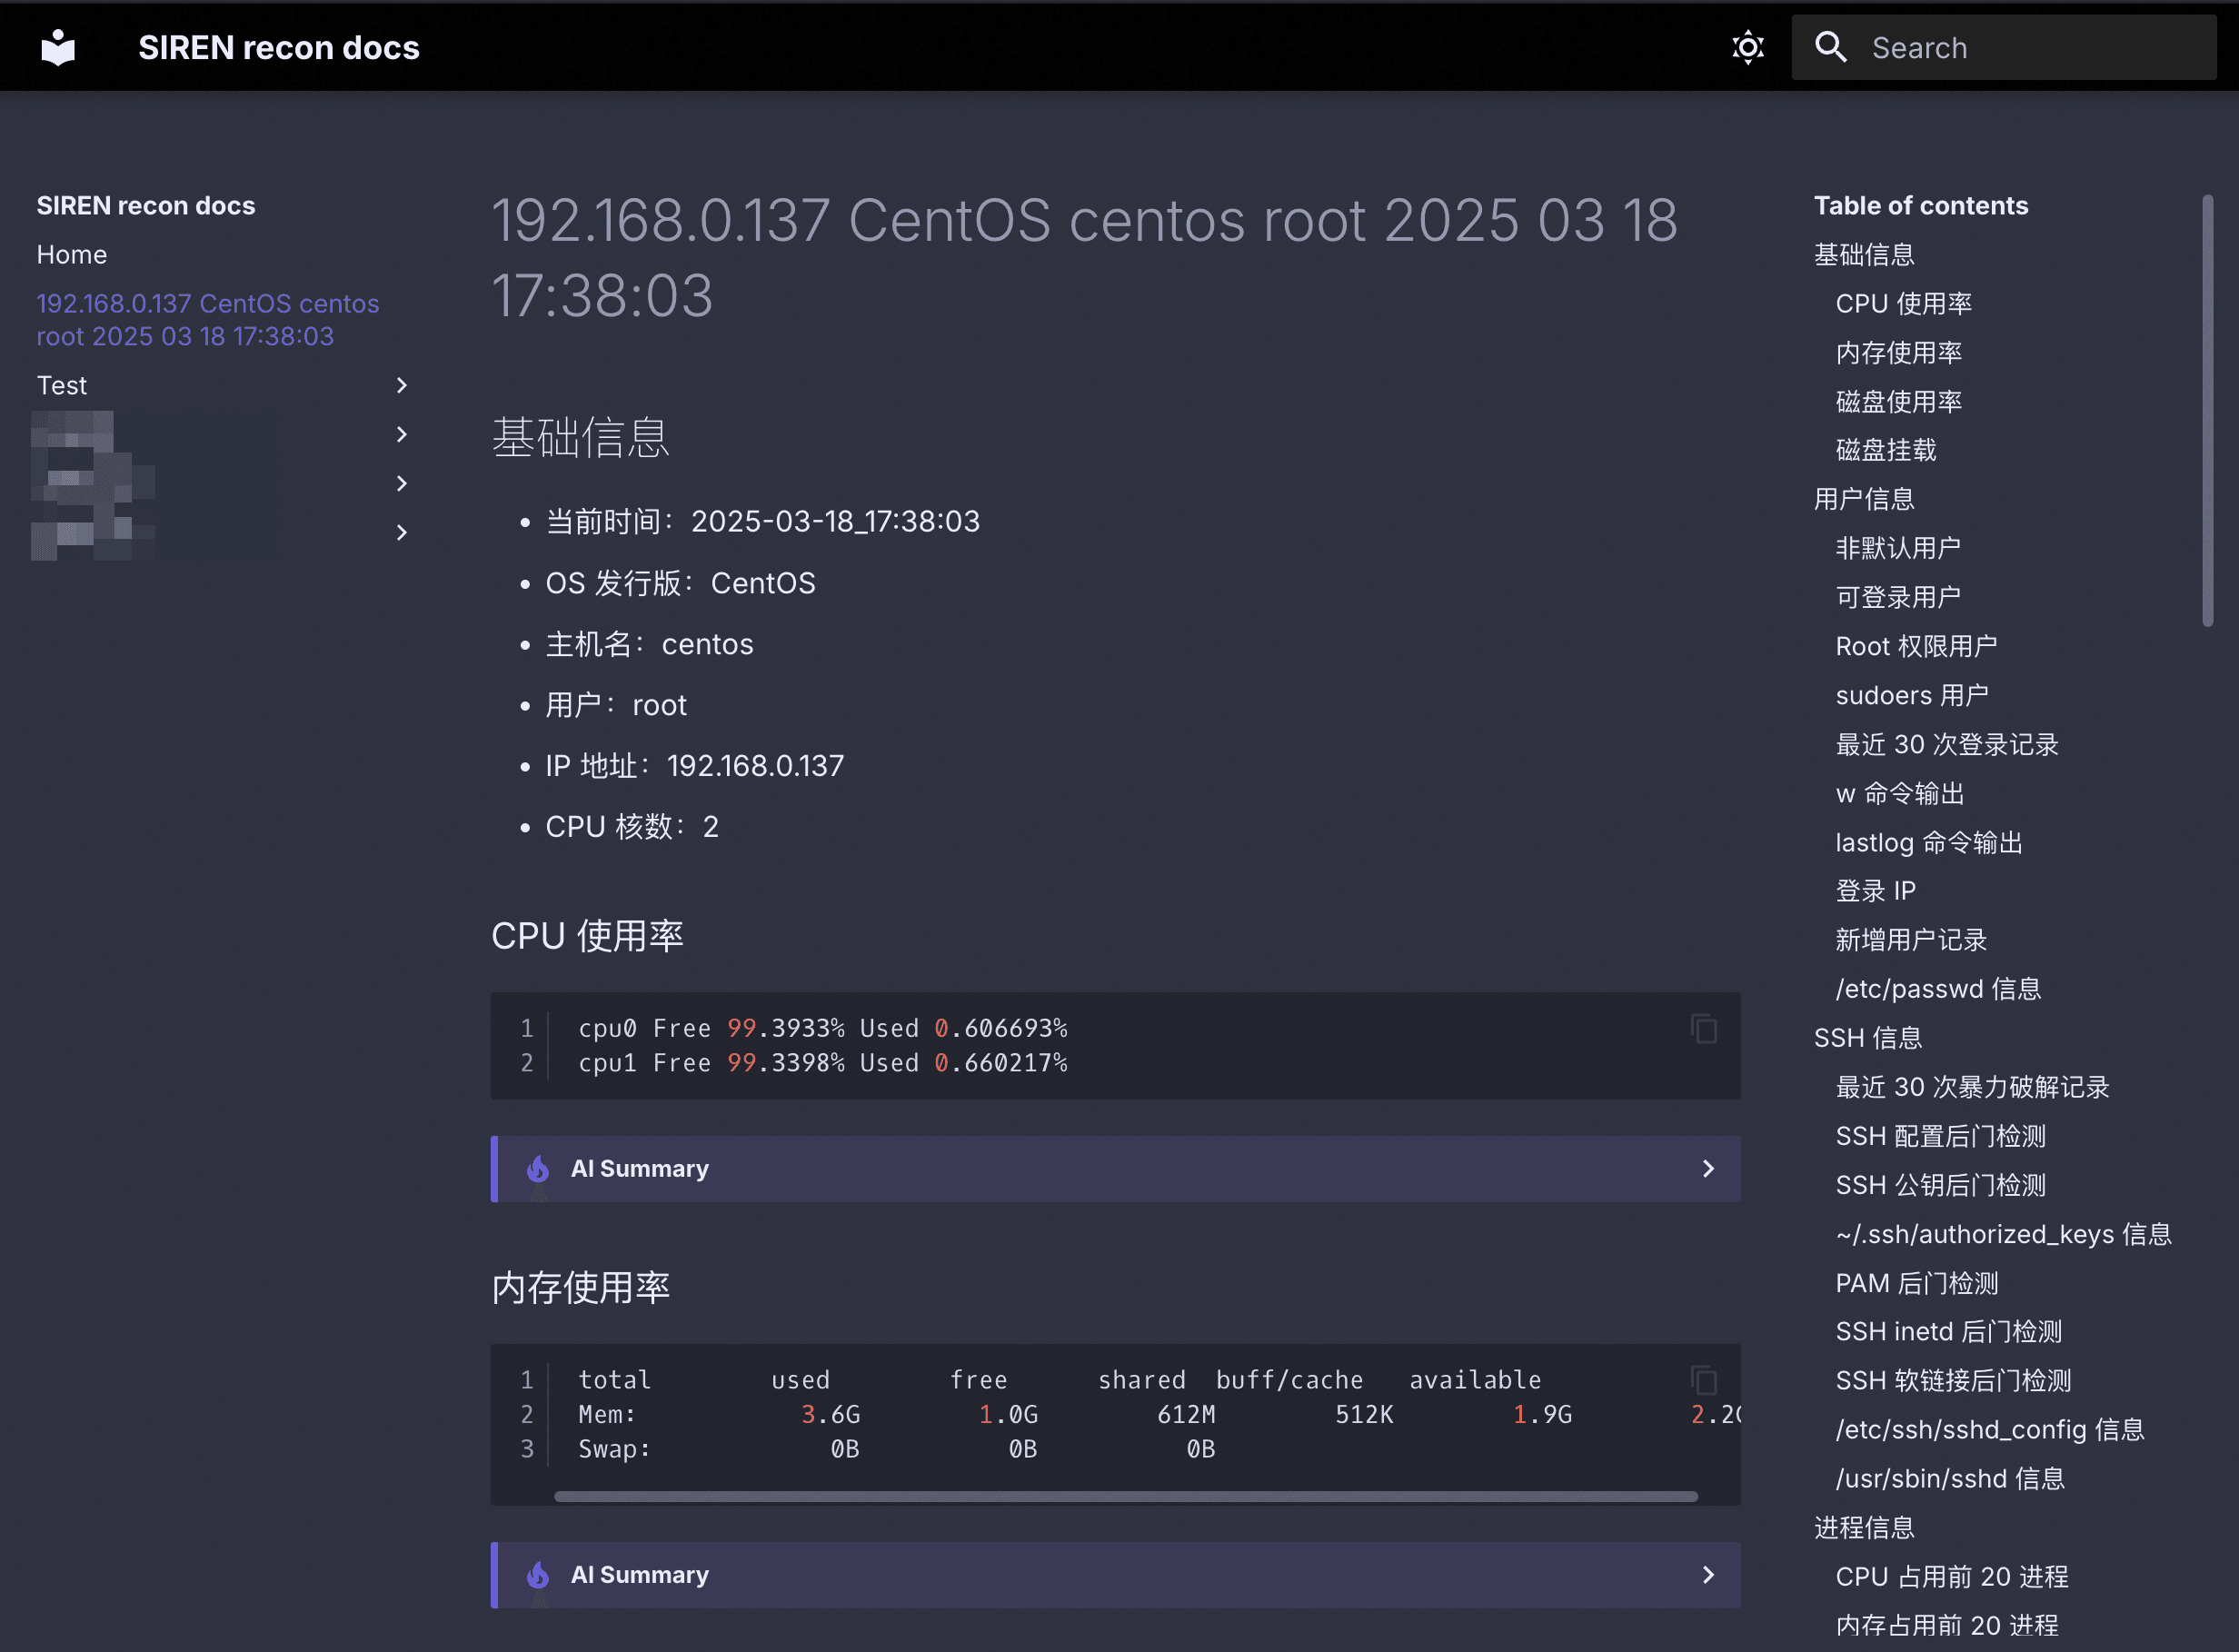Viewport: 2239px width, 1652px height.
Task: Jump to SSH 配置后门检测 section
Action: coord(1940,1136)
